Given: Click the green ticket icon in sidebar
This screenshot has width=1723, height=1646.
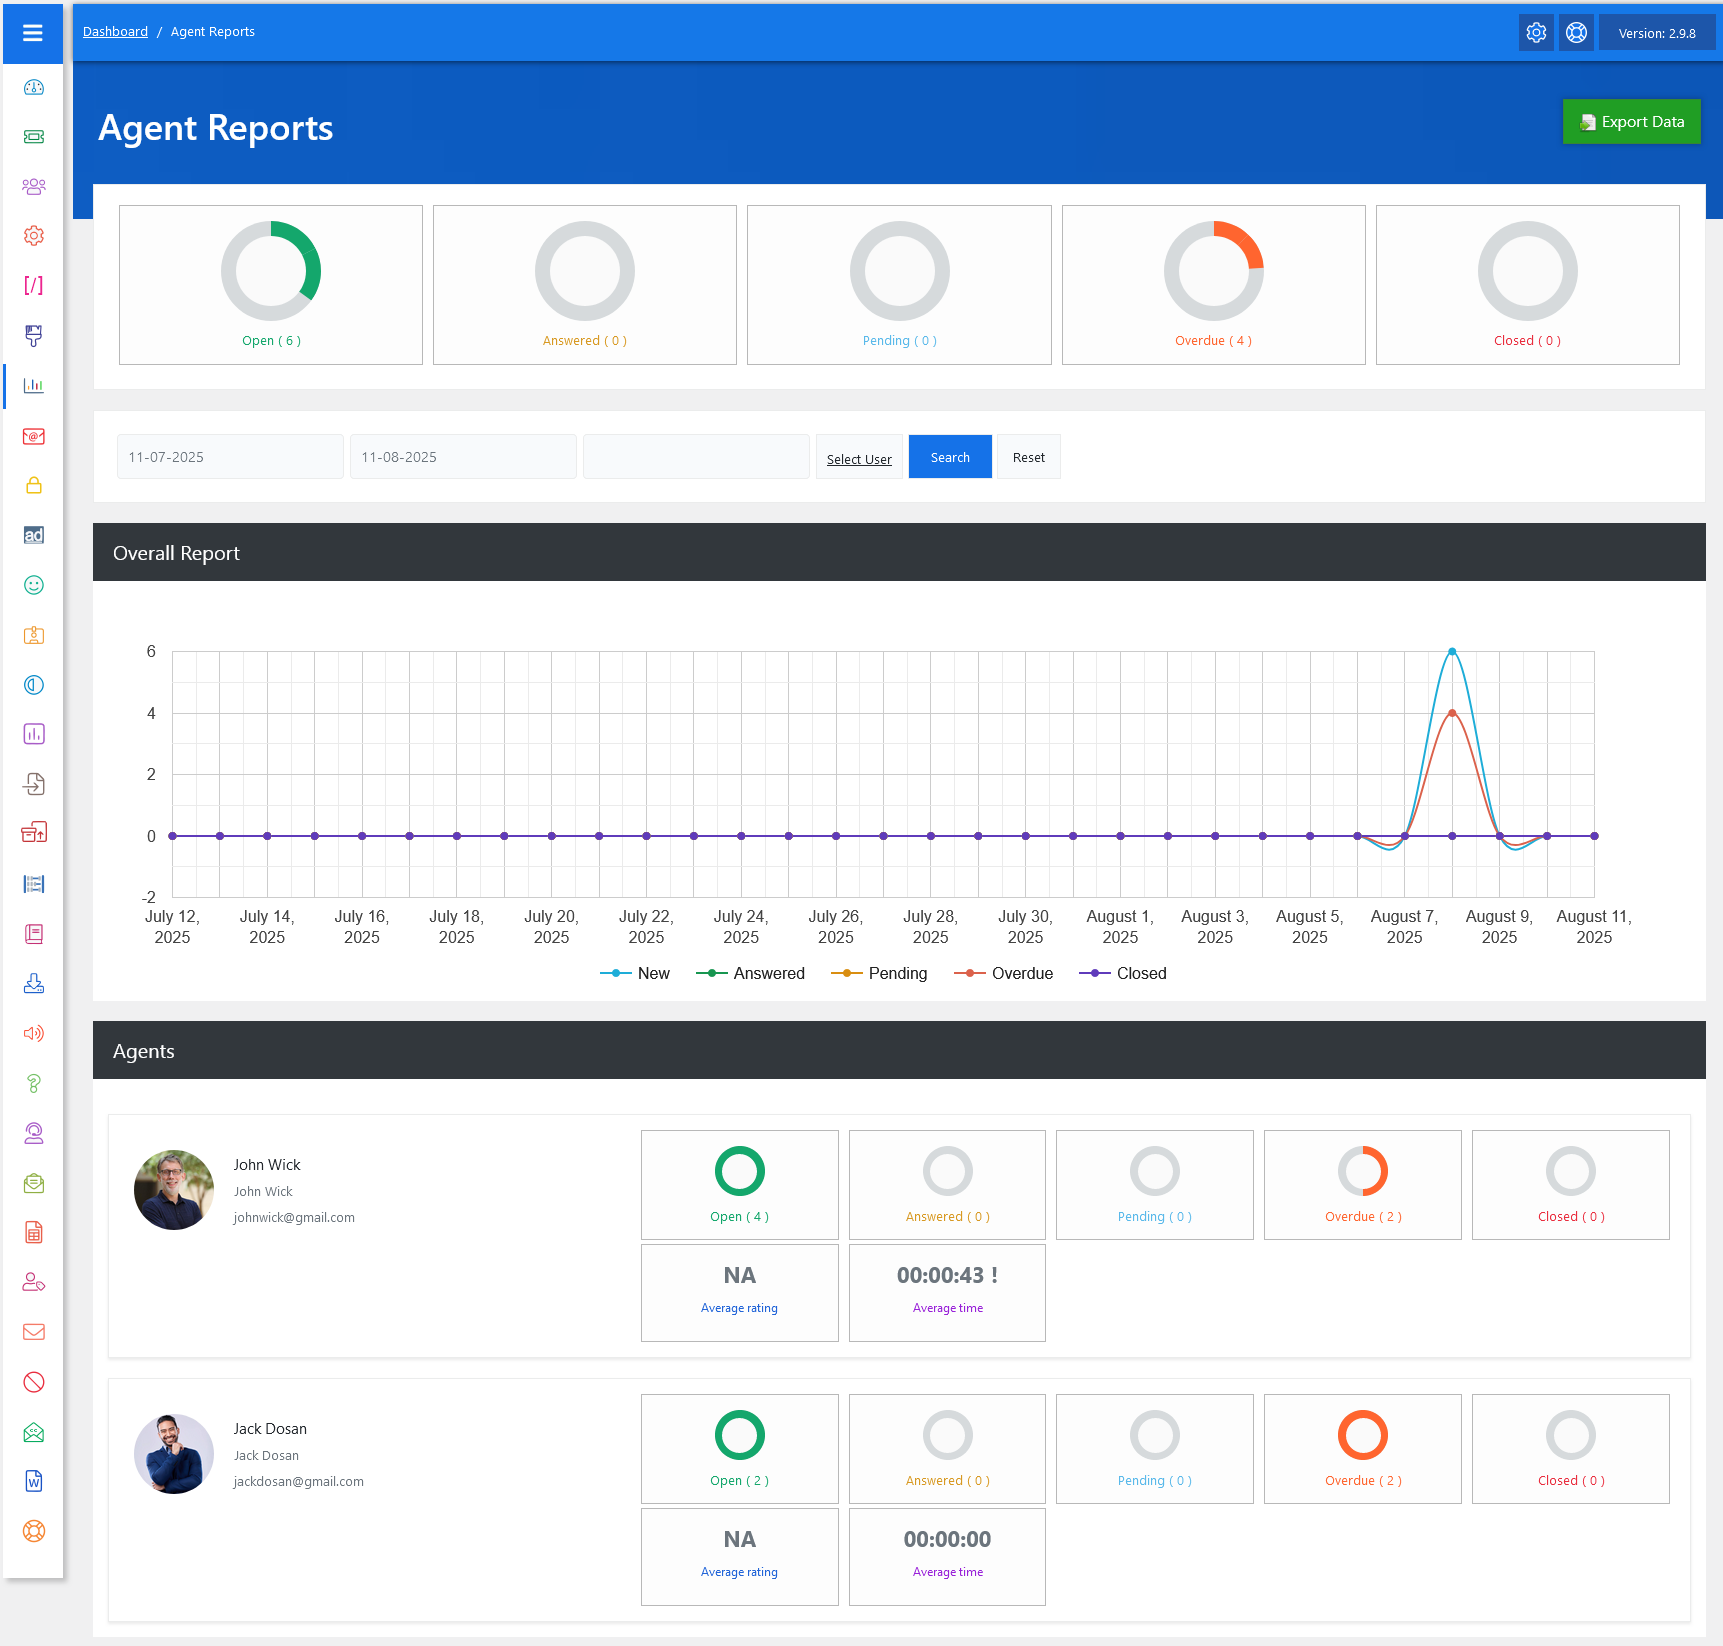Looking at the screenshot, I should 34,137.
